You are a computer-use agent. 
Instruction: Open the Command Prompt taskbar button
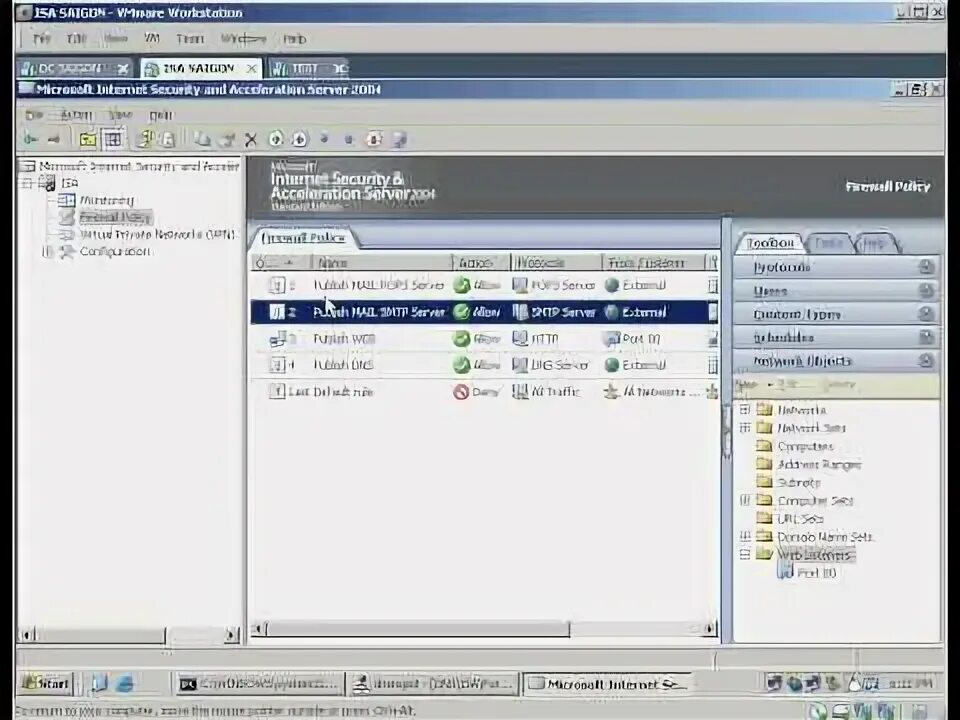[x=258, y=683]
